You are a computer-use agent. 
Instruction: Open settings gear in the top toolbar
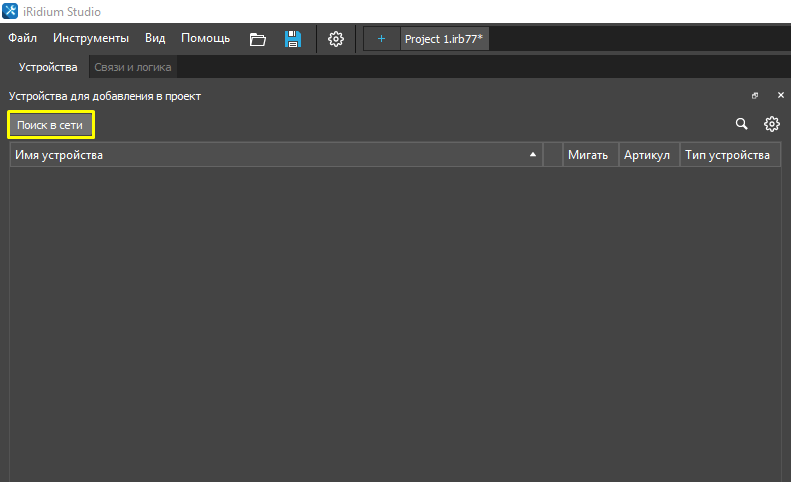coord(336,39)
